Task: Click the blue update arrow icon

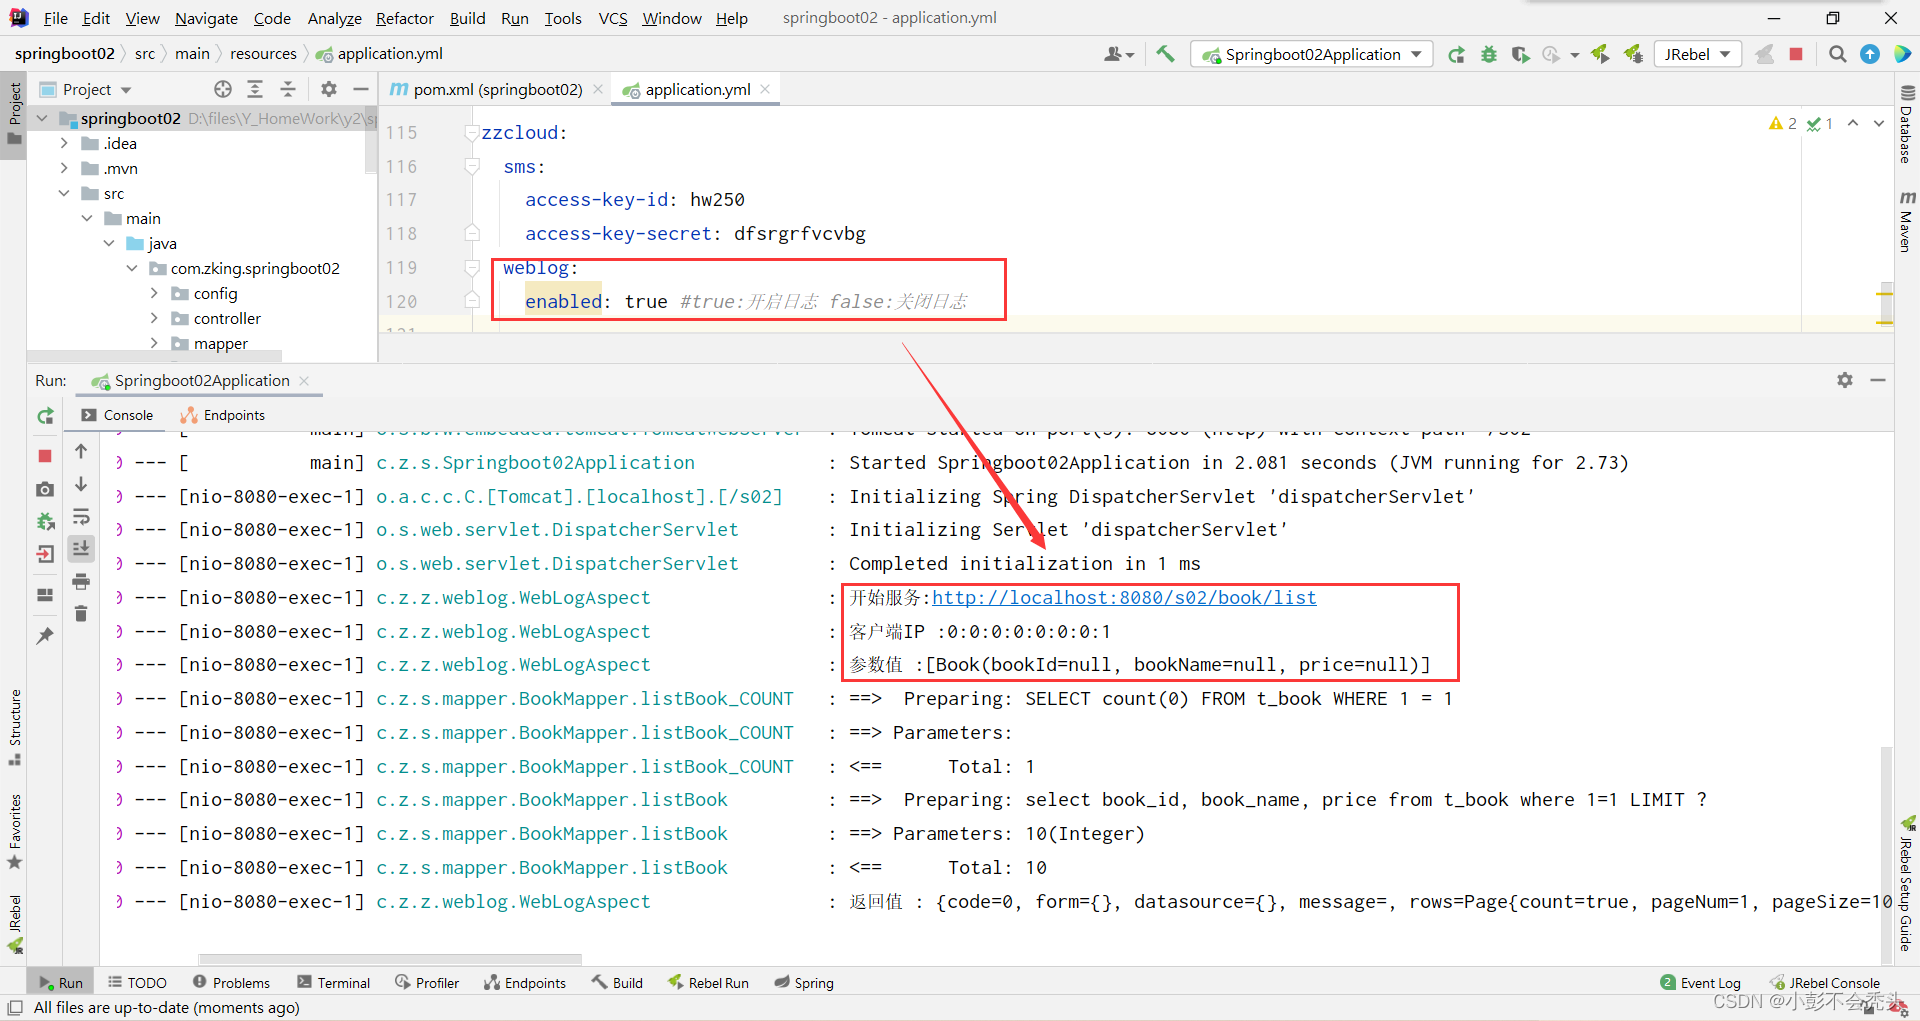Action: (x=1870, y=54)
